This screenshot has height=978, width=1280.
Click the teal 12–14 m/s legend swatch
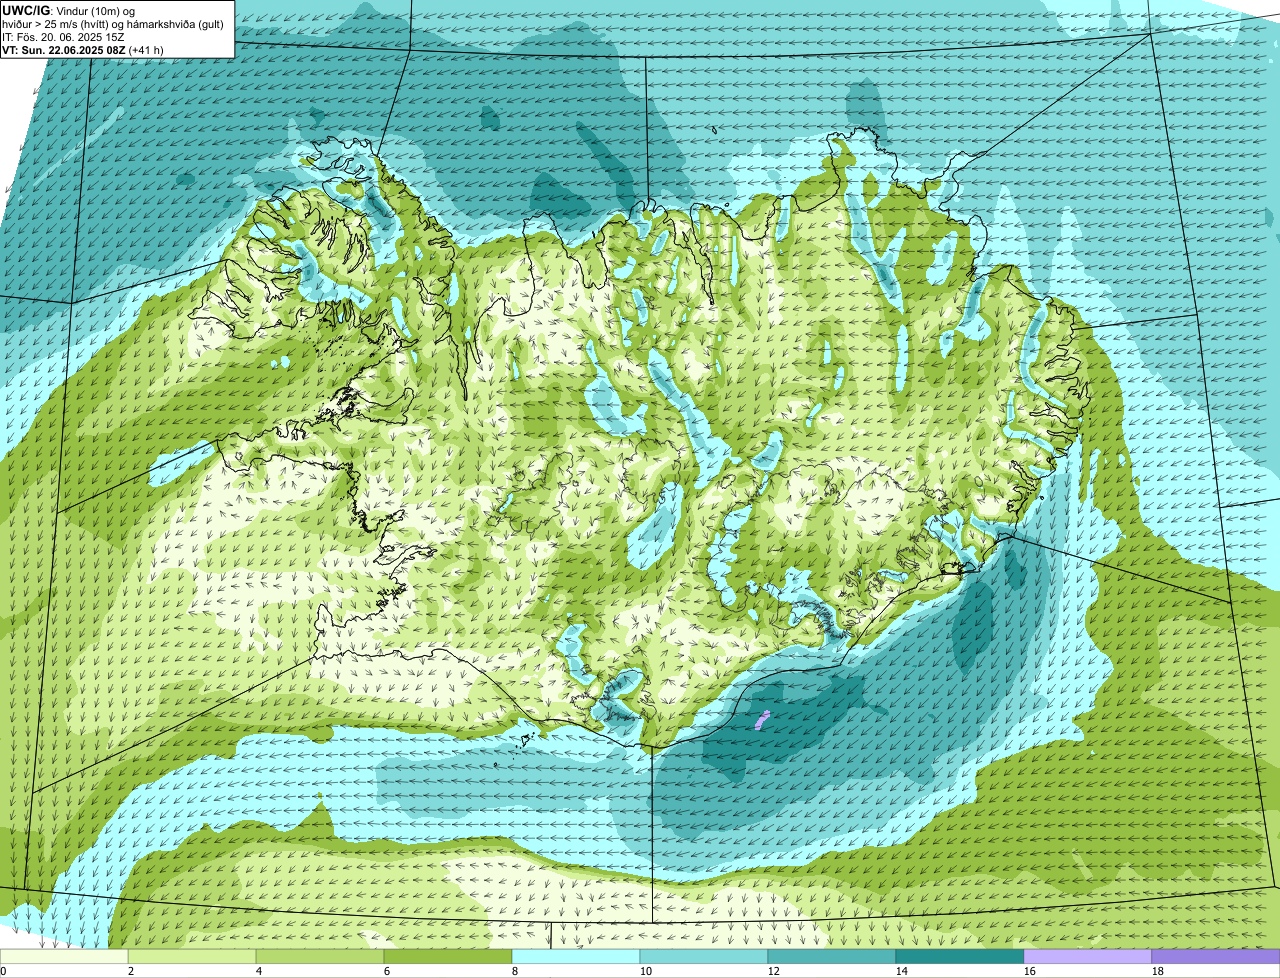[x=832, y=956]
